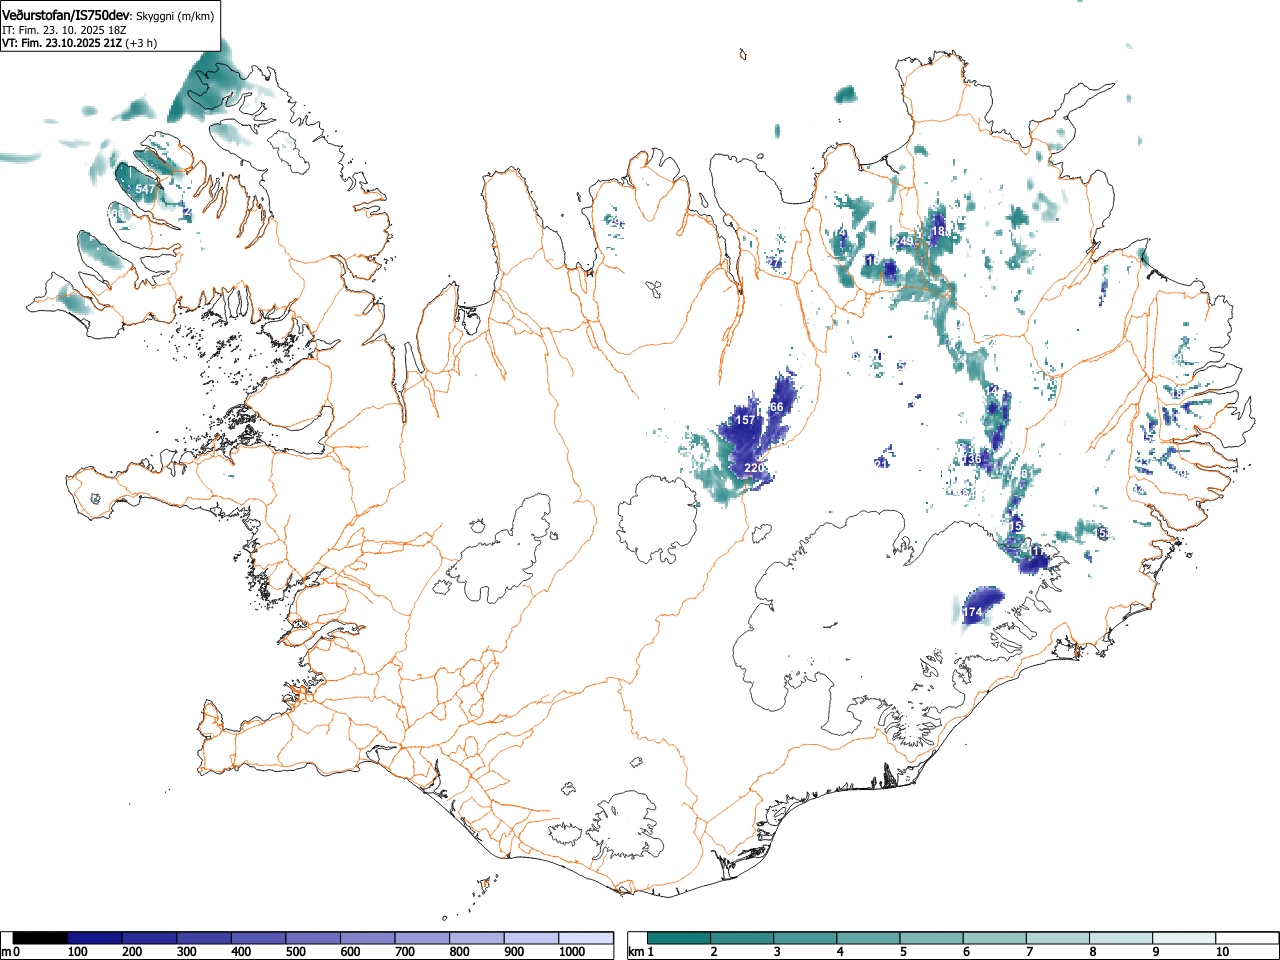Click the '157' visibility value on the map
Screen dimensions: 1280x960
(745, 420)
